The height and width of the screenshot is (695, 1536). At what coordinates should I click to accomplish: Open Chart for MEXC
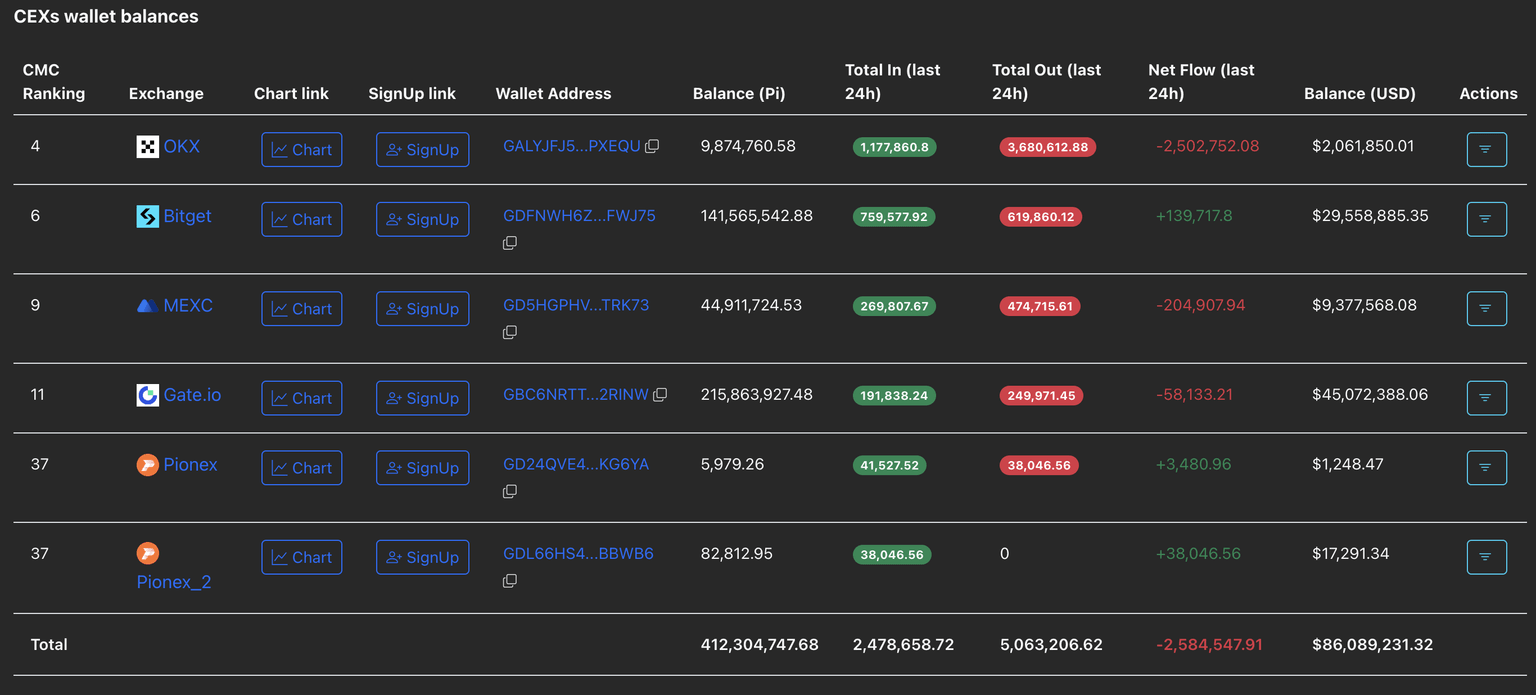click(x=301, y=309)
